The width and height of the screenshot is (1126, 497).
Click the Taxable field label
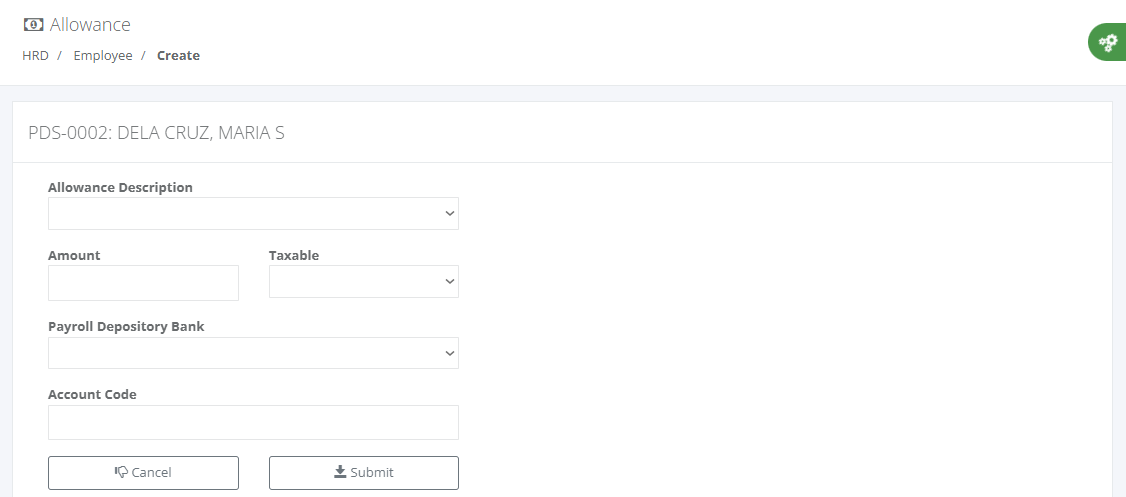coord(294,255)
